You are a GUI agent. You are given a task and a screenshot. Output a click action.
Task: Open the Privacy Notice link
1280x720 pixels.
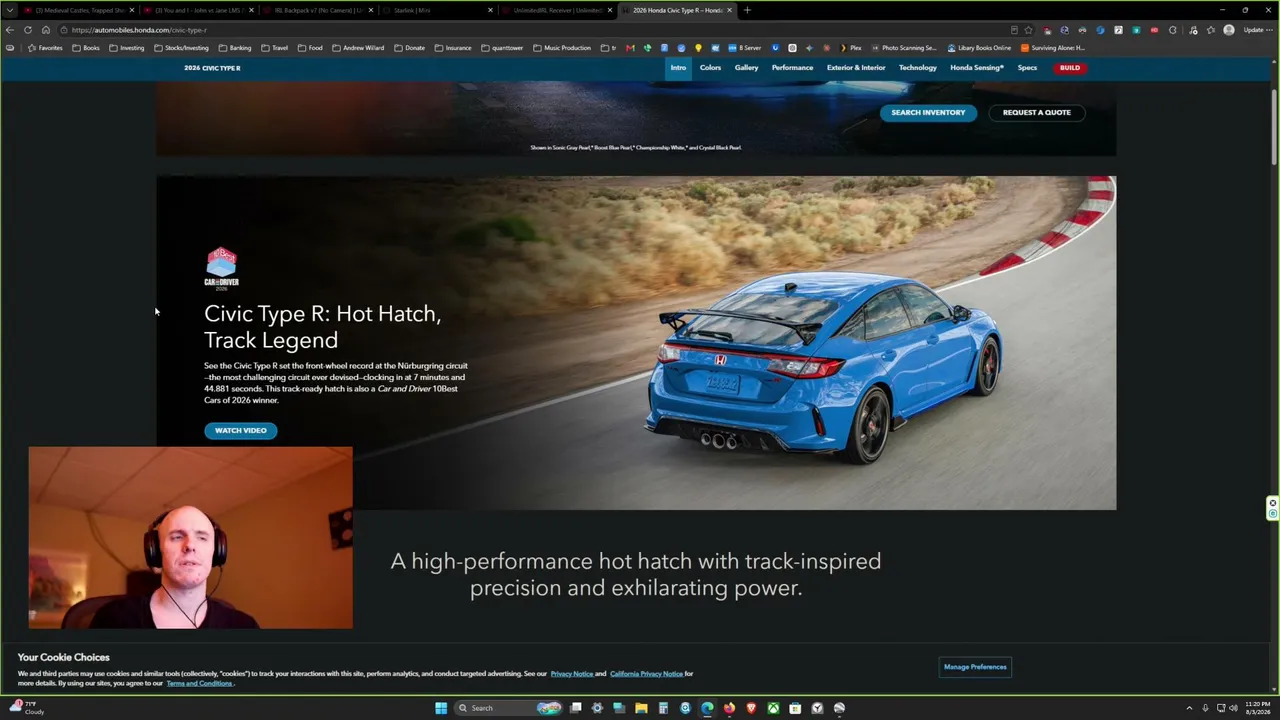[572, 674]
